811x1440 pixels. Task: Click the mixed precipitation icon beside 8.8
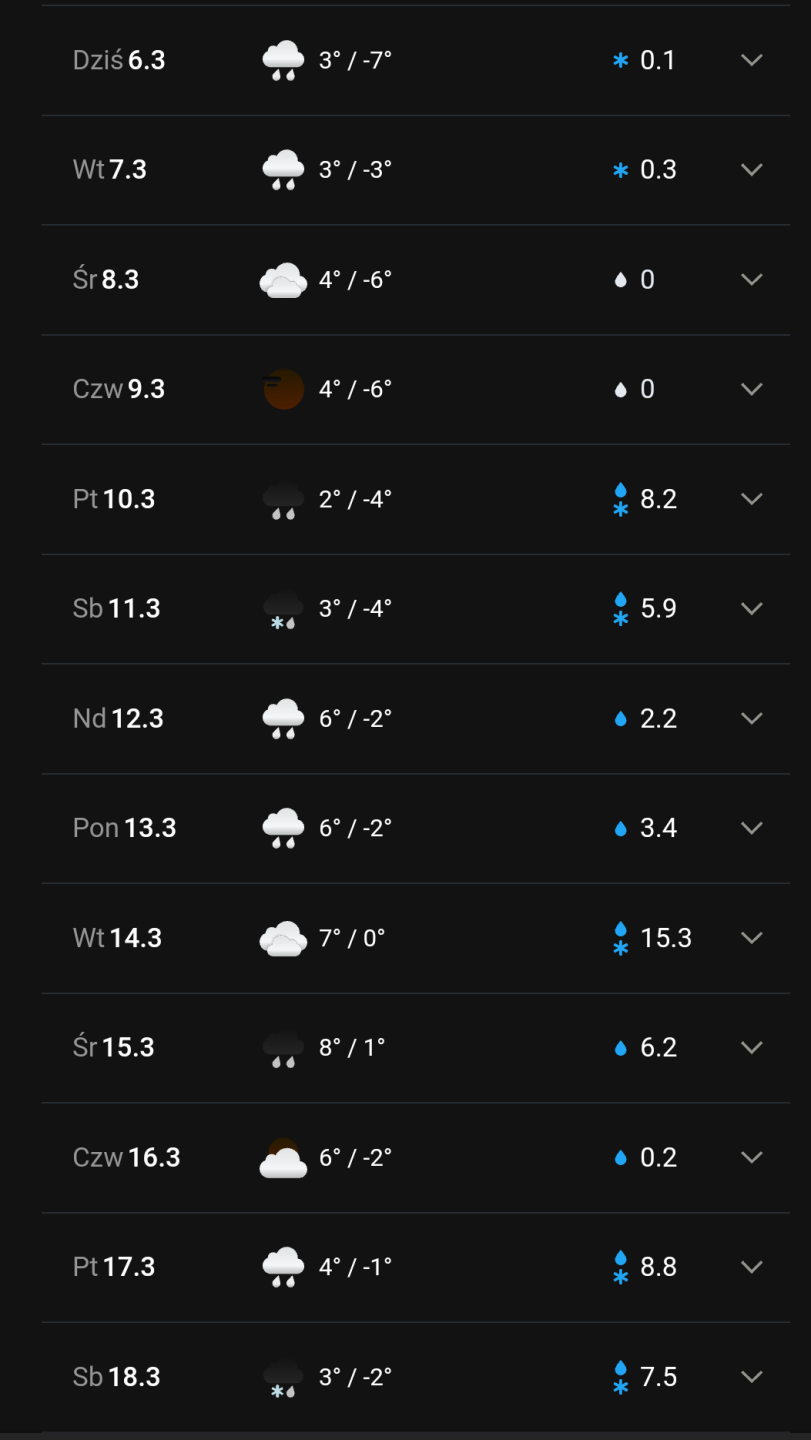pyautogui.click(x=621, y=1267)
